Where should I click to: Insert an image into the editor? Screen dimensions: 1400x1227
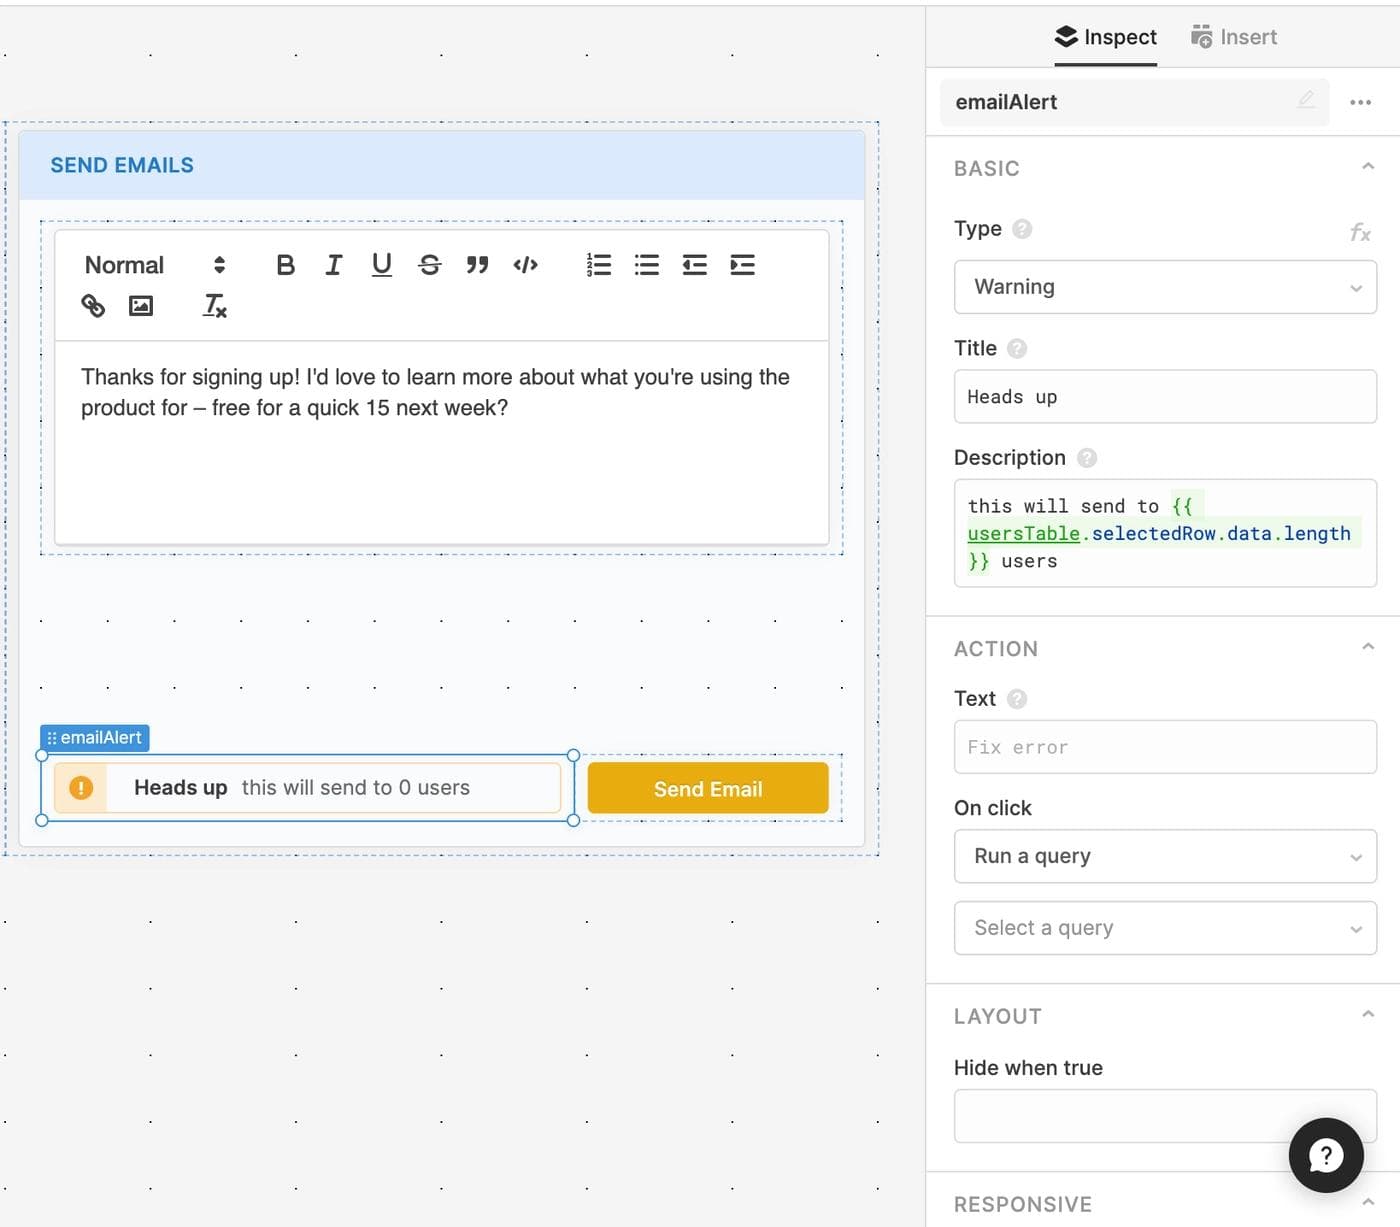[141, 306]
